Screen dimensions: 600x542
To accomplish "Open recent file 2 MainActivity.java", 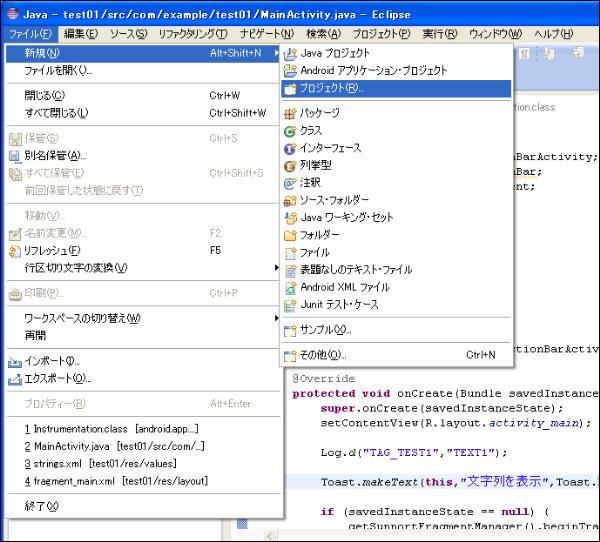I will tap(143, 446).
